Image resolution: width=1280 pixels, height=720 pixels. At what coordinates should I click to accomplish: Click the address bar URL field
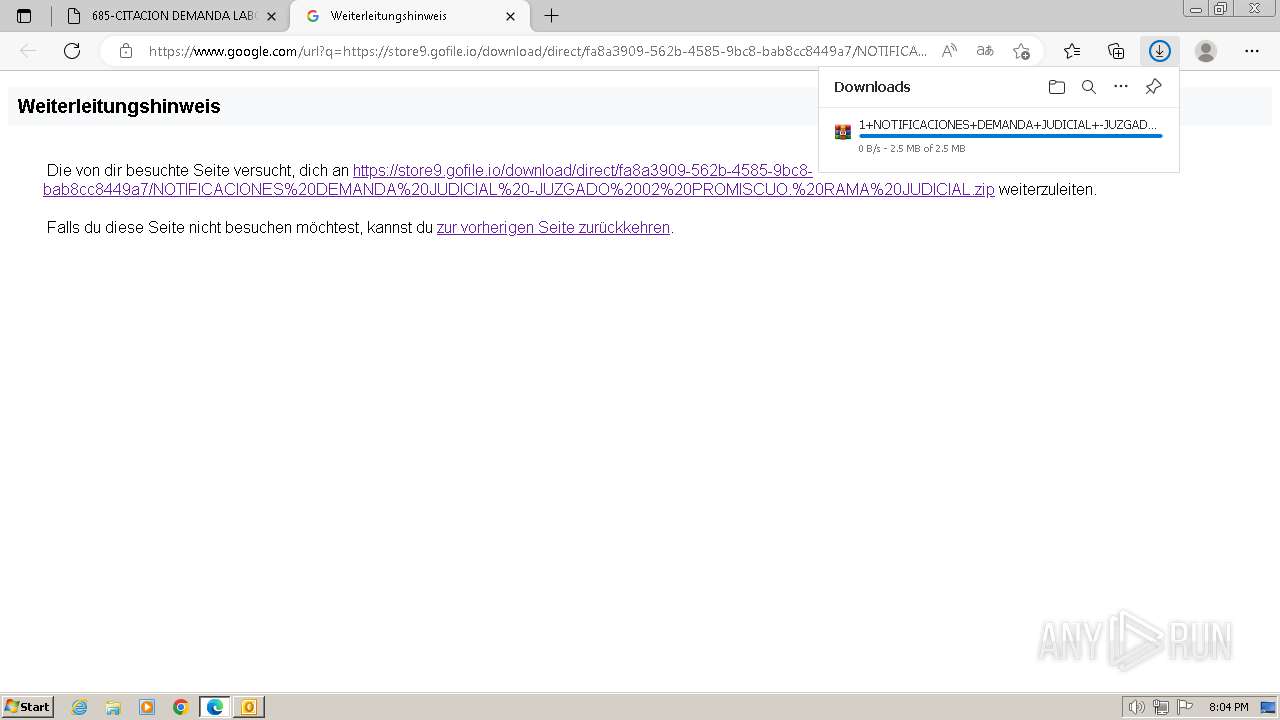[x=538, y=51]
